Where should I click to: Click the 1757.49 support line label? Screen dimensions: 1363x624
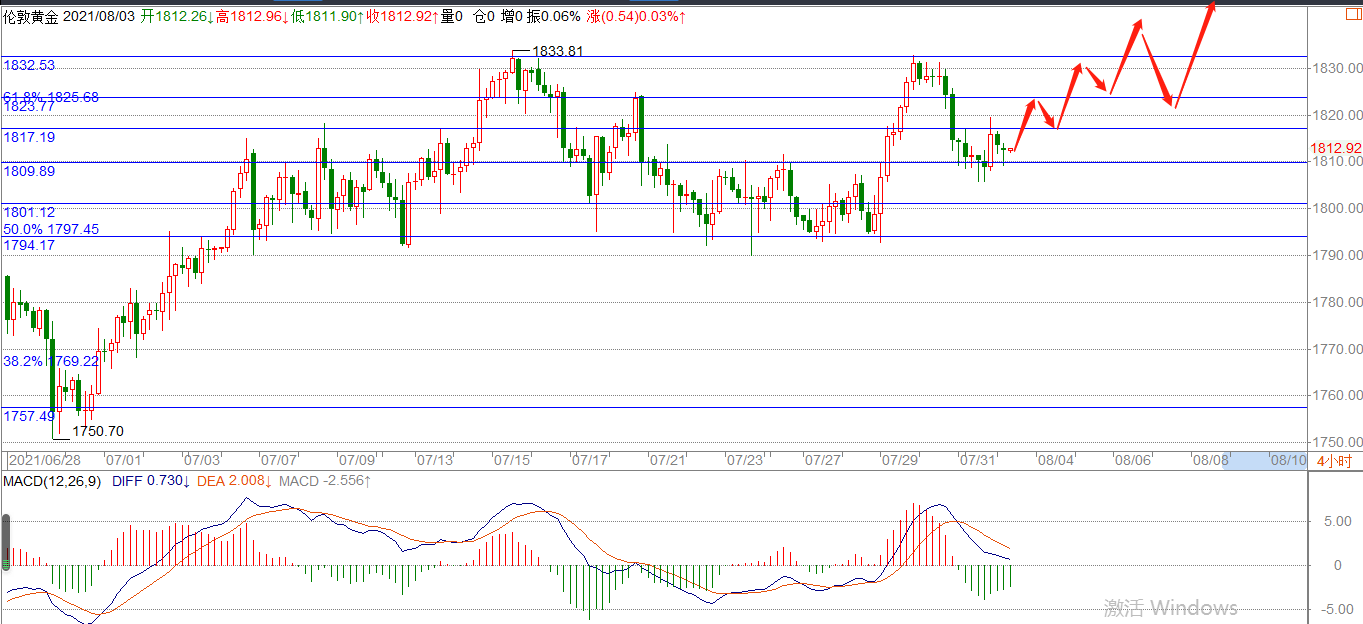(x=29, y=416)
